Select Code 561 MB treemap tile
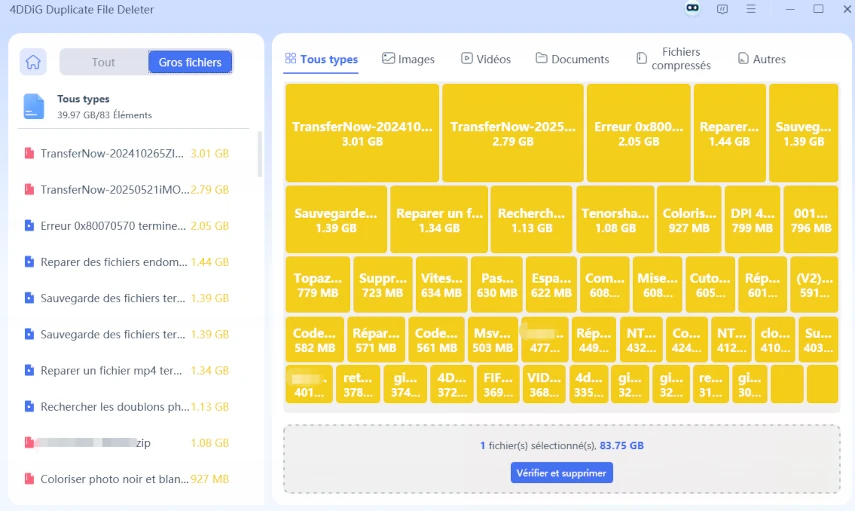The height and width of the screenshot is (511, 855). (437, 340)
